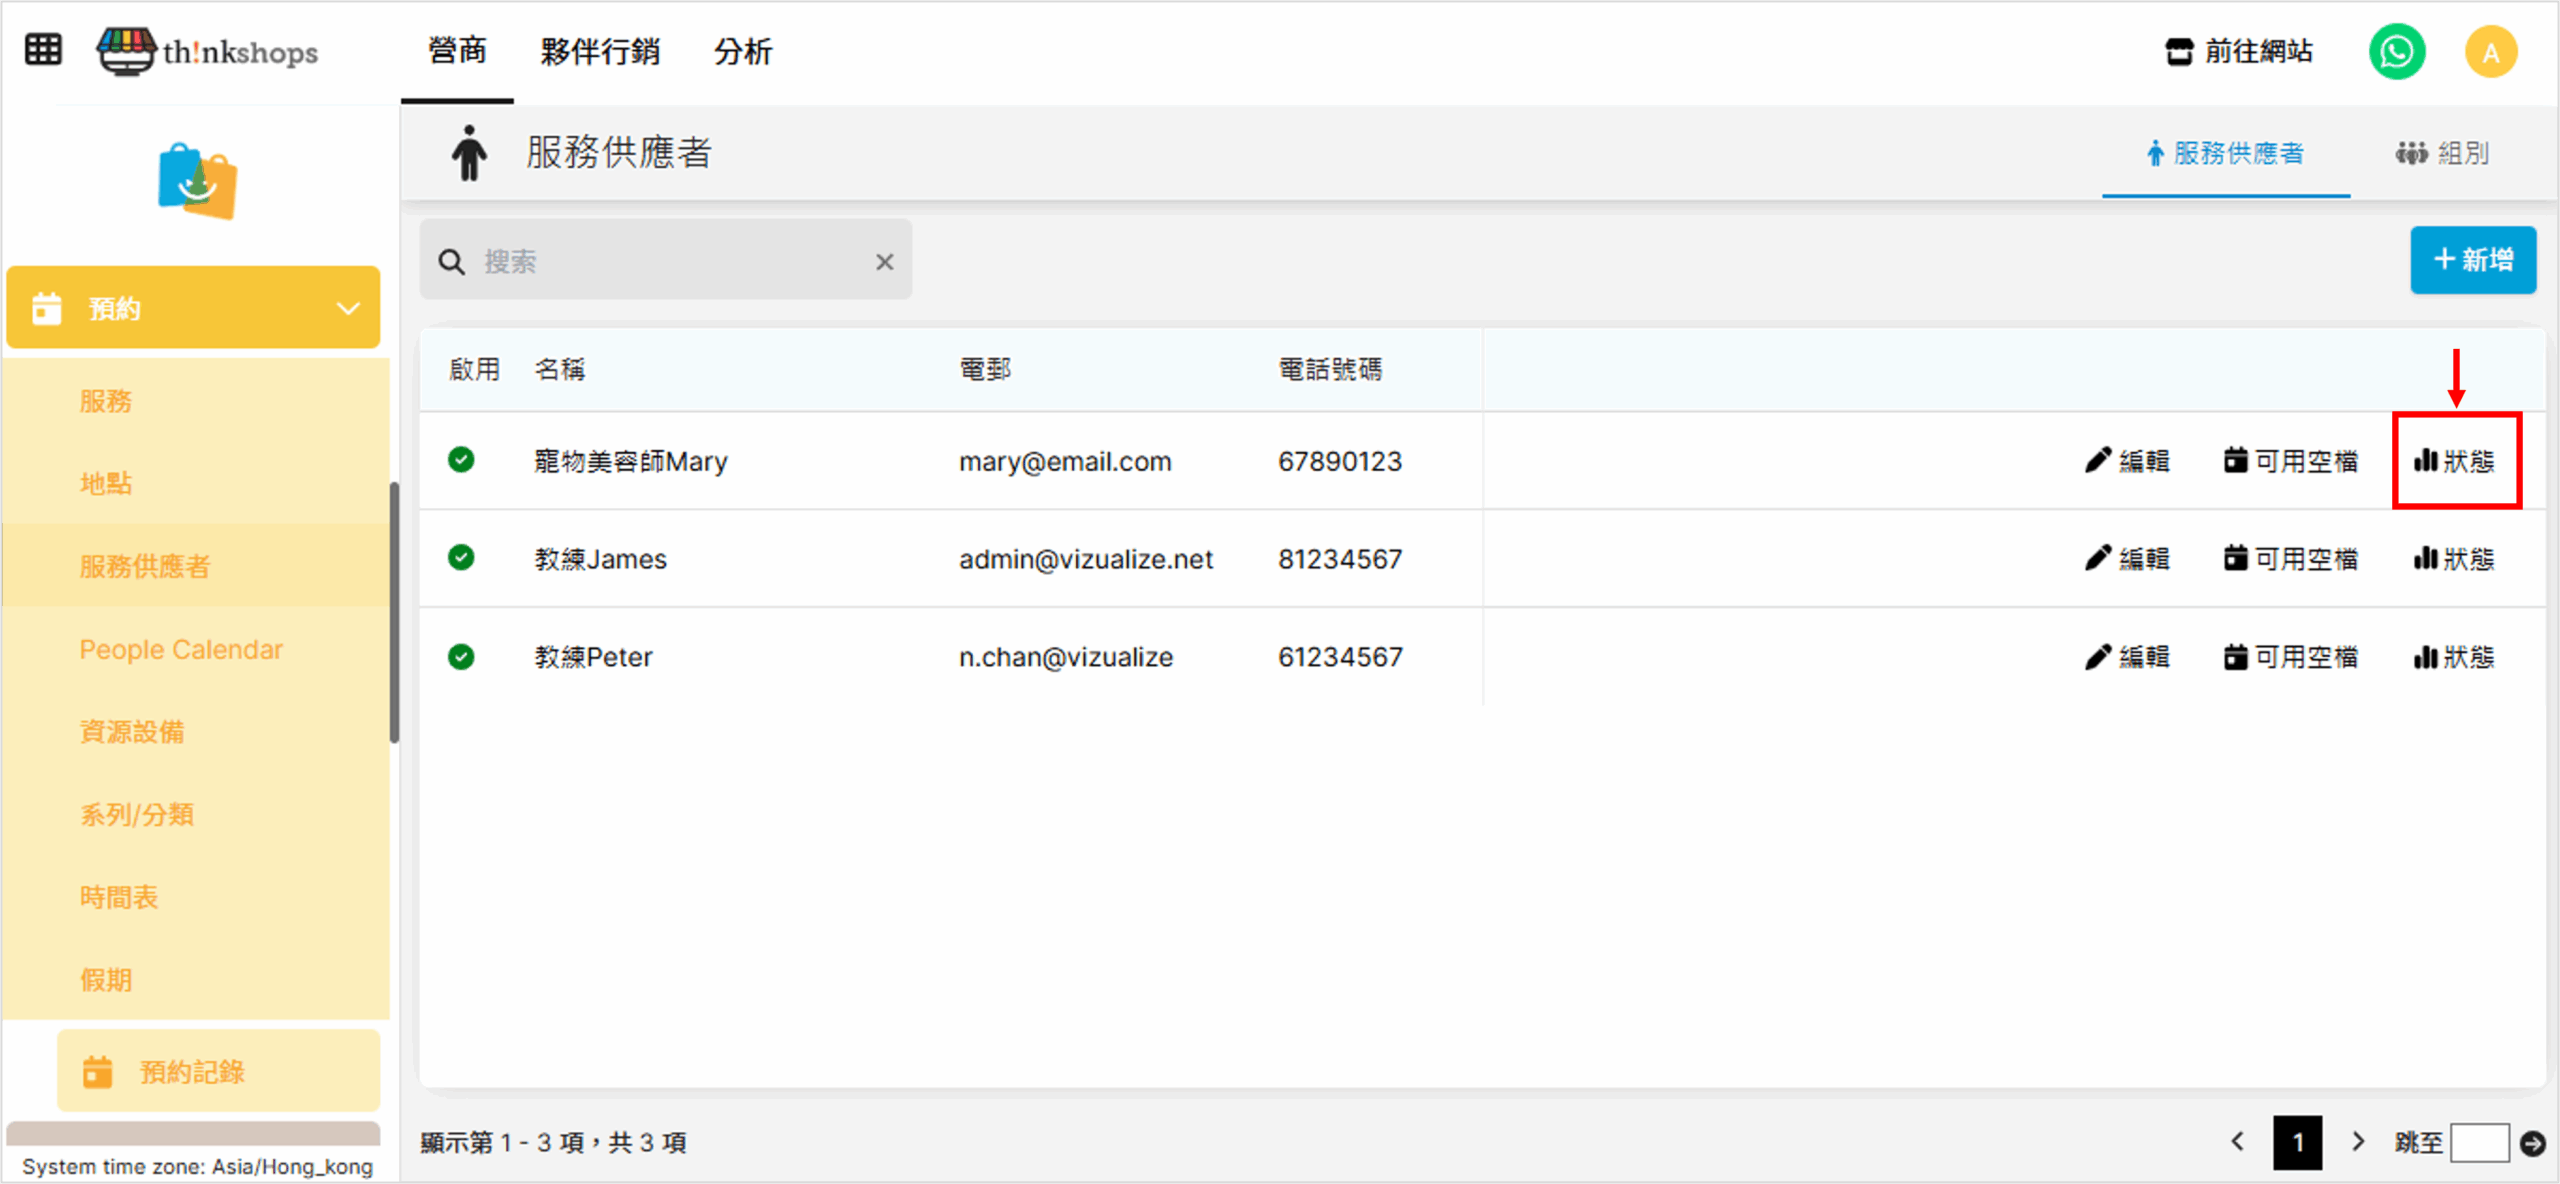Open the apps grid menu icon
The height and width of the screenshot is (1184, 2560).
(x=43, y=49)
